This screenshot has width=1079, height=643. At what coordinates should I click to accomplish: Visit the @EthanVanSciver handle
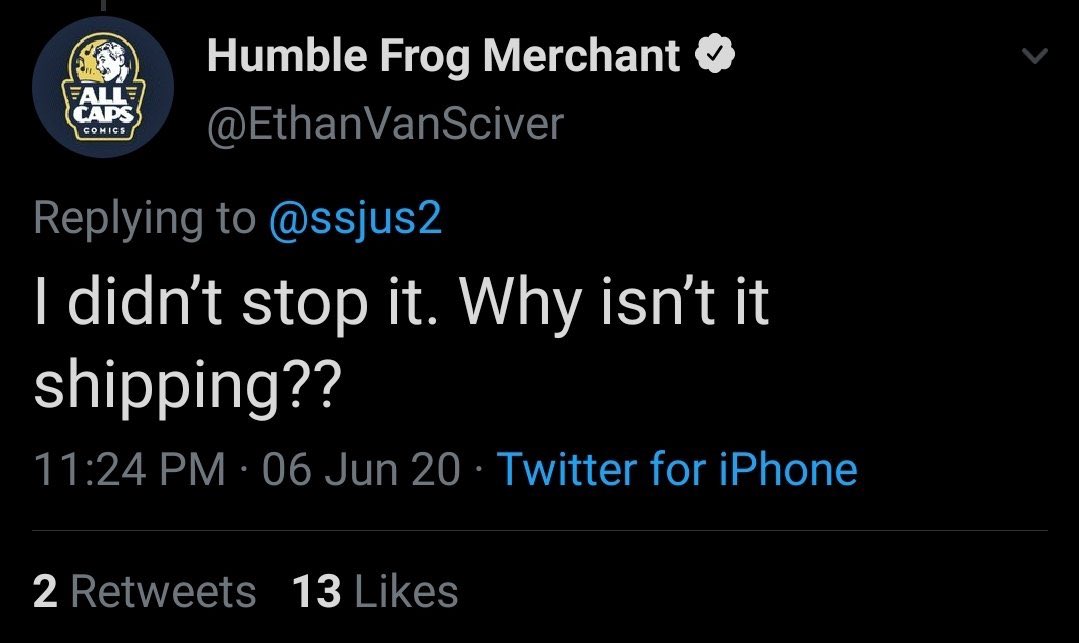coord(385,125)
